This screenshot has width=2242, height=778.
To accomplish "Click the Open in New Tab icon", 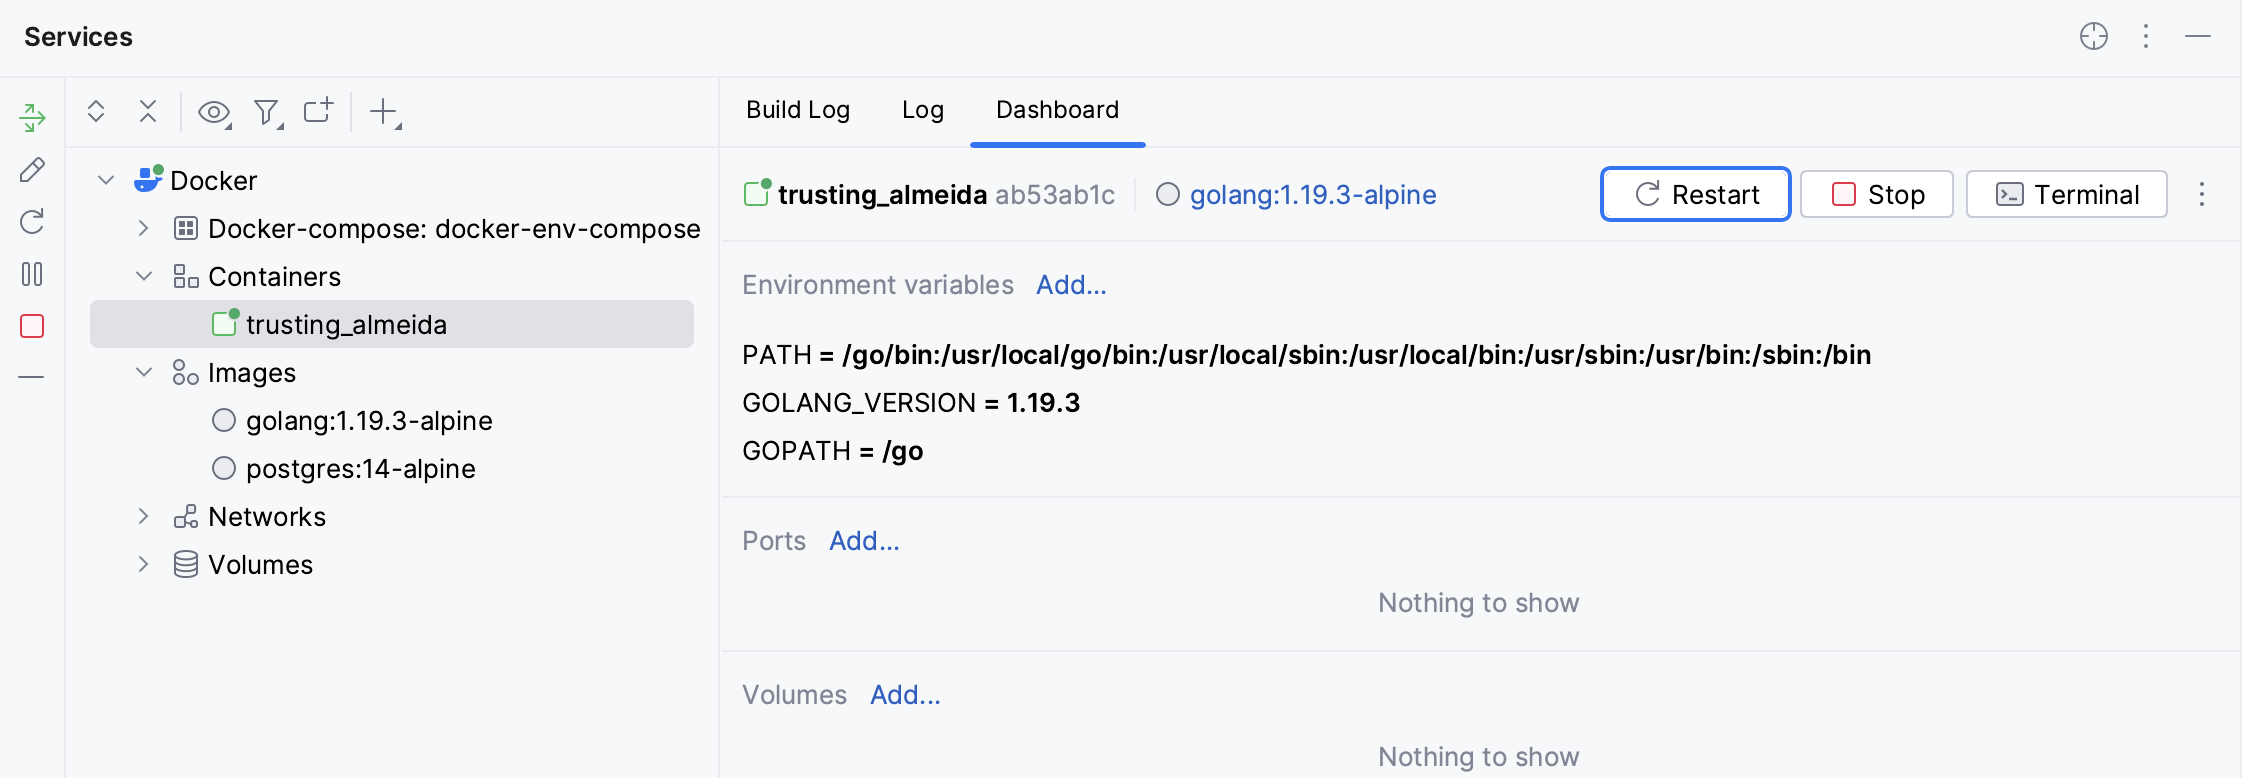I will click(x=318, y=110).
